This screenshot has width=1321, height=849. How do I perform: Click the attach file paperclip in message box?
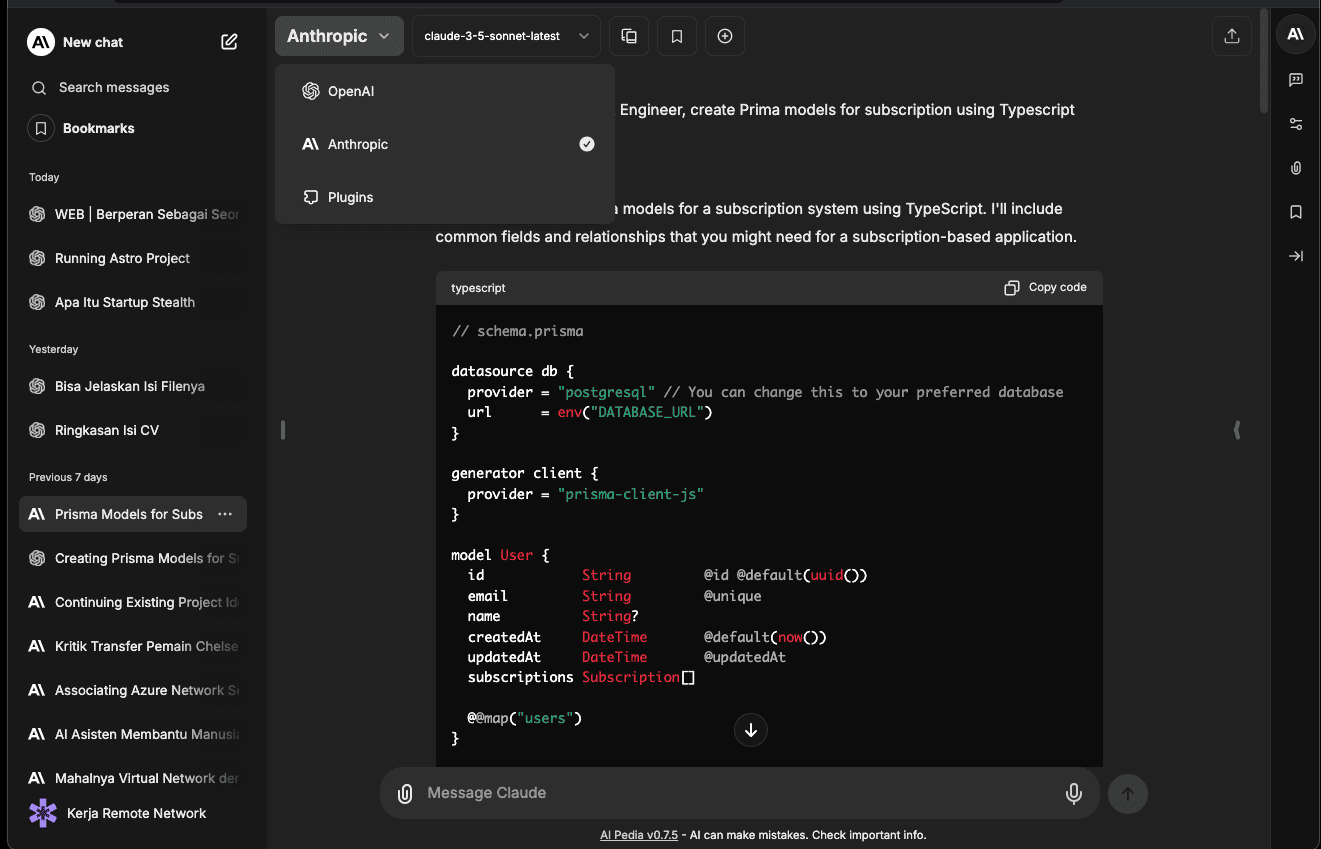405,794
